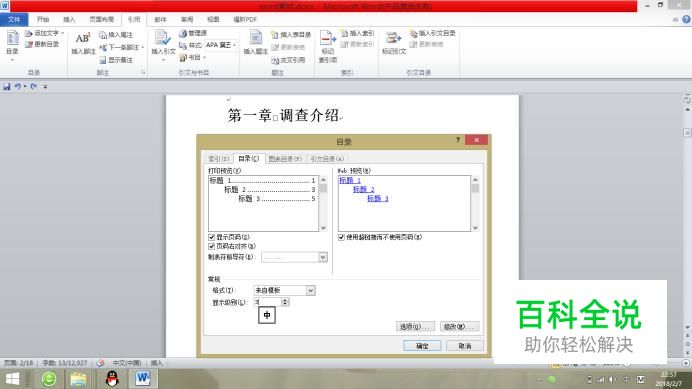Click the 标题 2 link in Web preview
Image resolution: width=692 pixels, height=389 pixels.
364,189
